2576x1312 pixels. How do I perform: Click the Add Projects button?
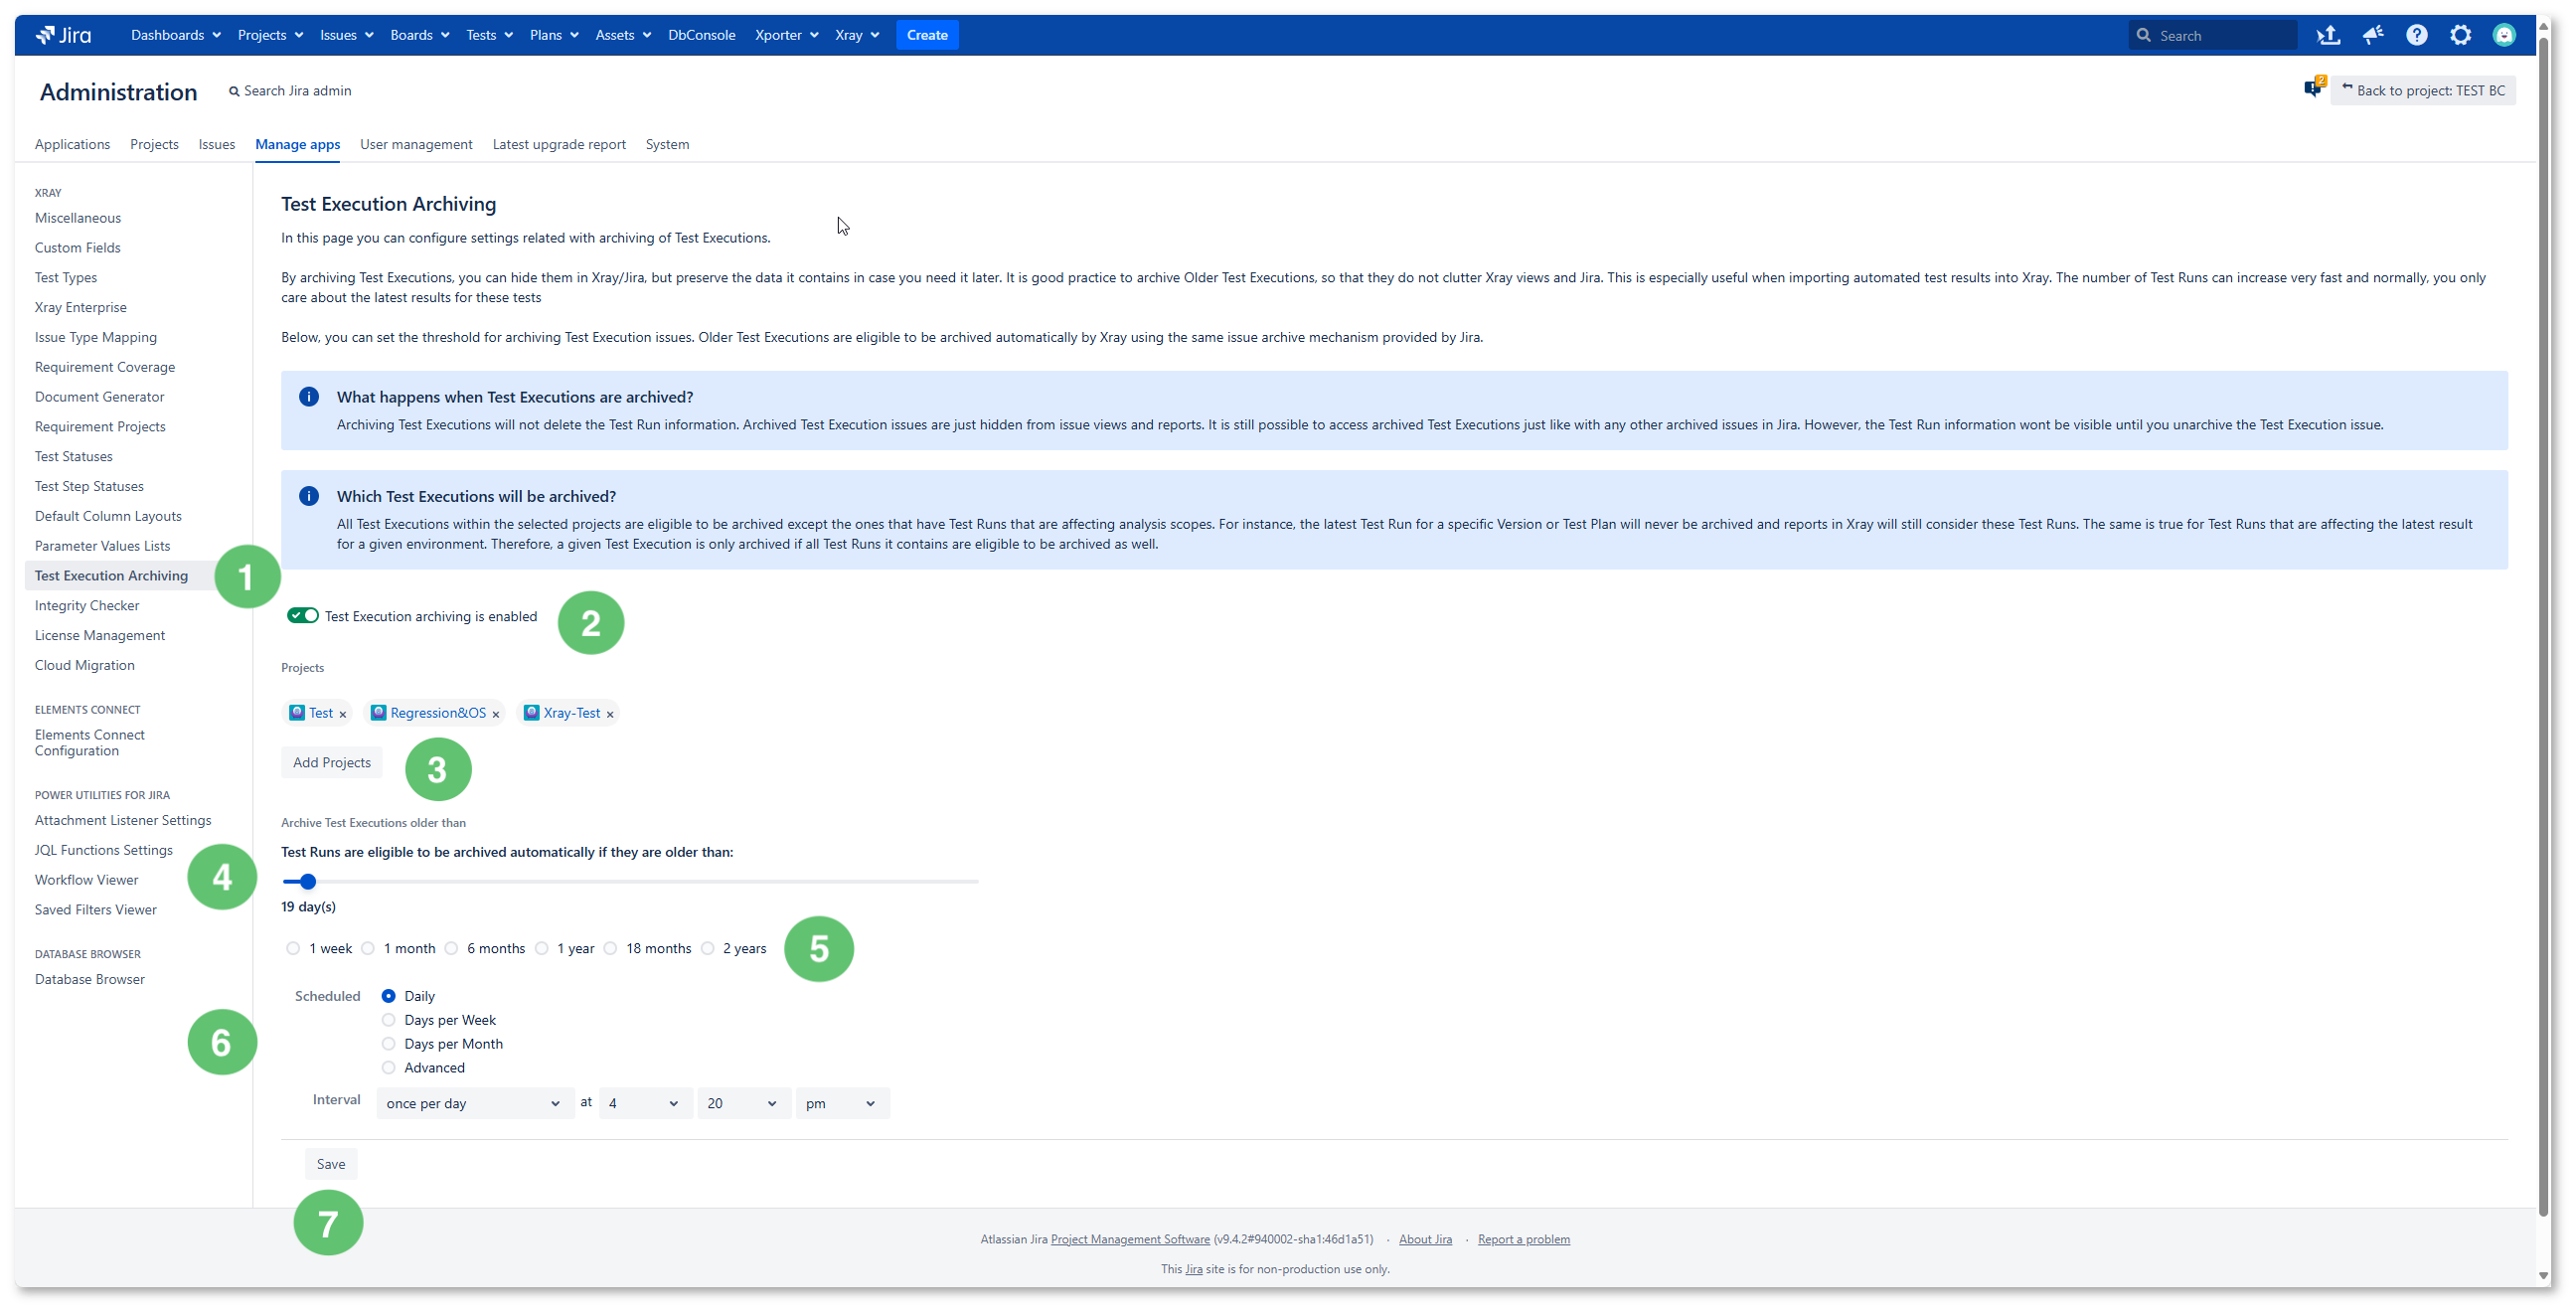point(332,763)
